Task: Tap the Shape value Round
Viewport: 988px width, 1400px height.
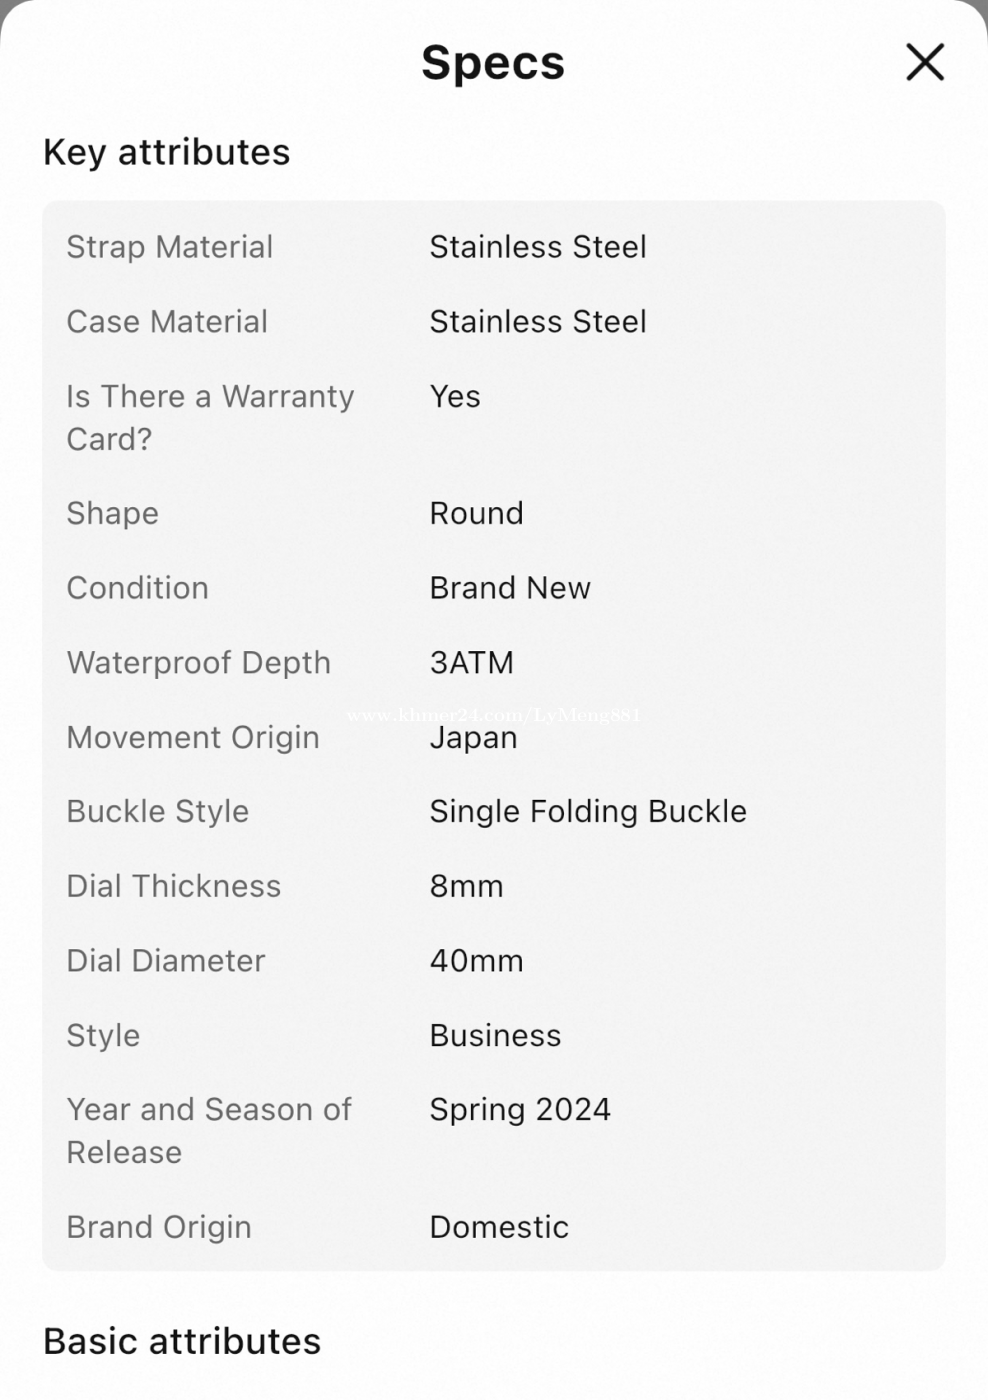Action: tap(476, 513)
